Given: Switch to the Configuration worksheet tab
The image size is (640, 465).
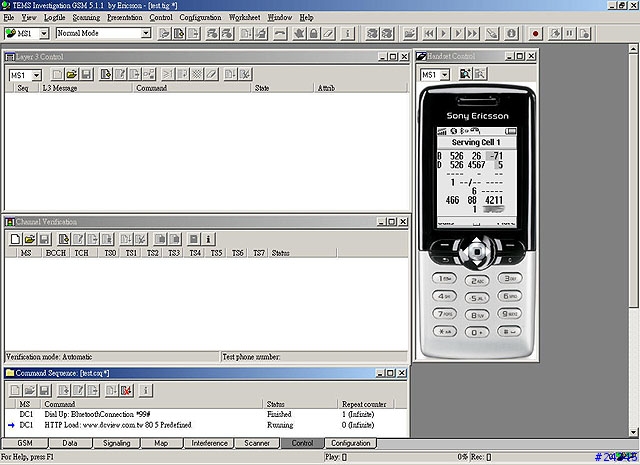Looking at the screenshot, I should pos(351,443).
